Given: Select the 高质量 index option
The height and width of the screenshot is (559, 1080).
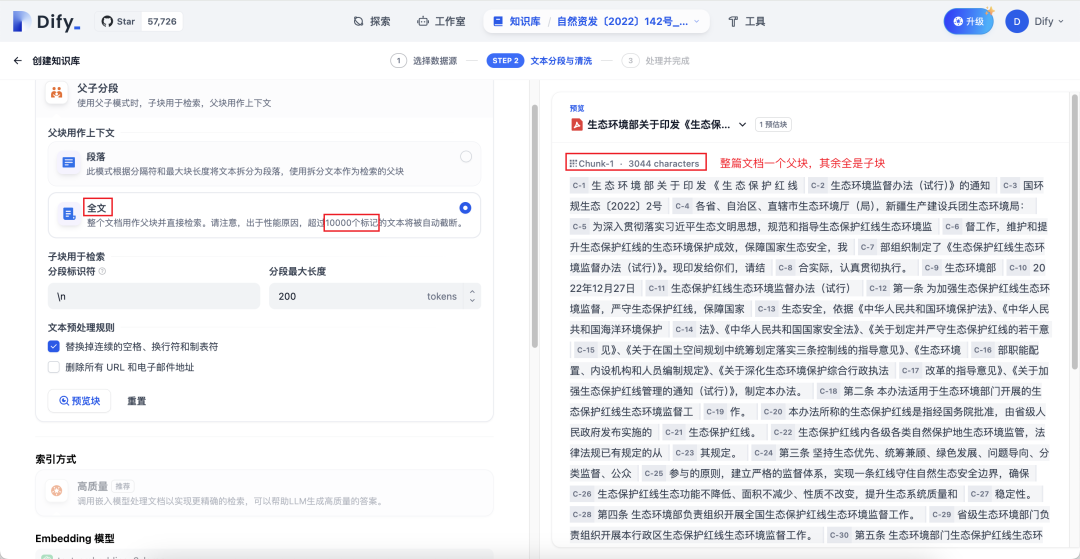Looking at the screenshot, I should pyautogui.click(x=264, y=493).
